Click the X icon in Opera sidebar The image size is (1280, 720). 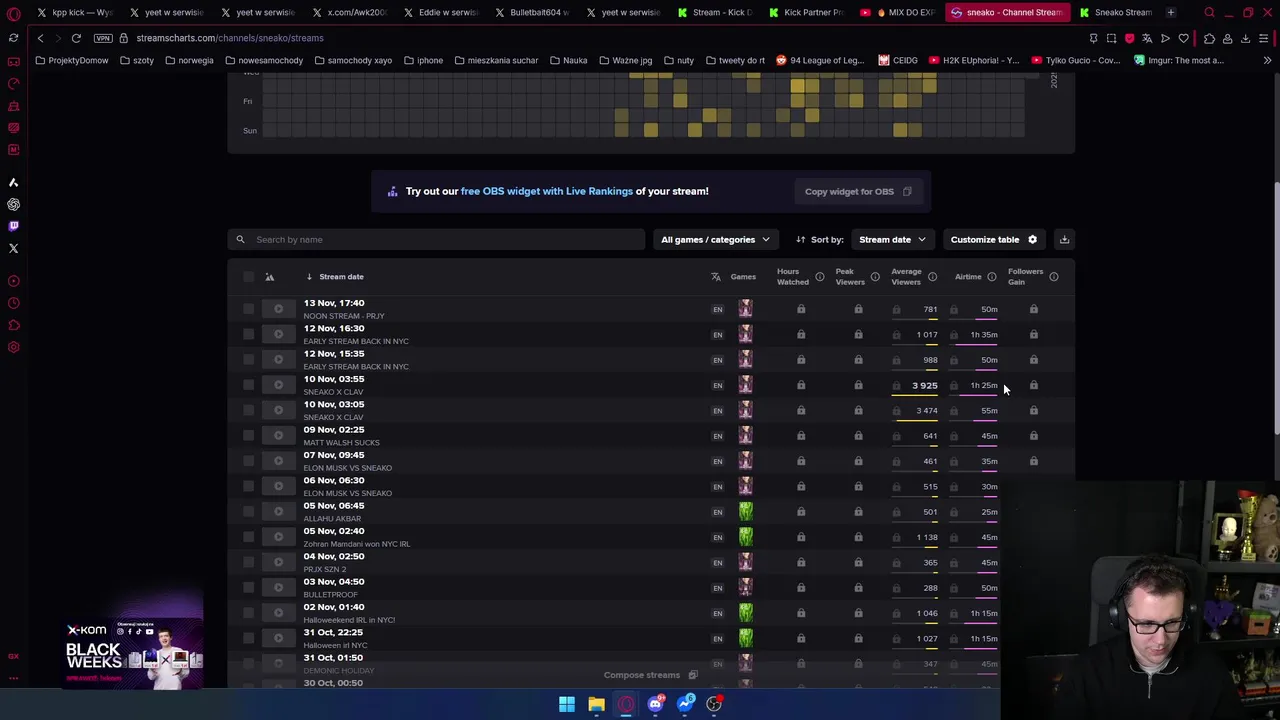click(x=13, y=248)
